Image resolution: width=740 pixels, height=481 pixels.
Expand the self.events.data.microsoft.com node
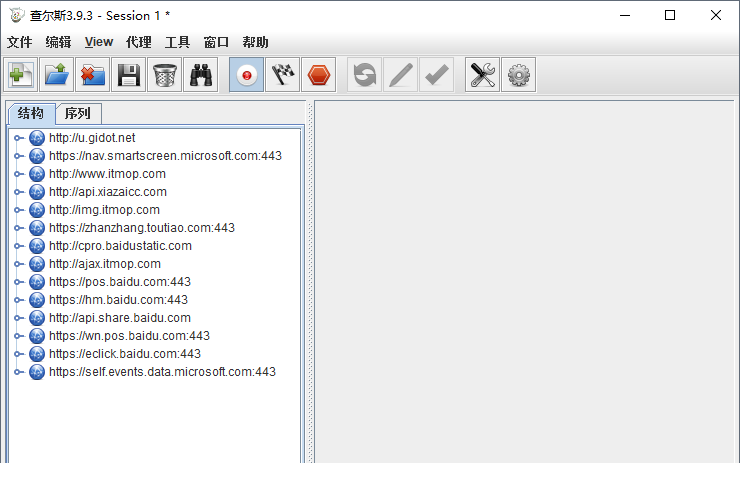[18, 372]
